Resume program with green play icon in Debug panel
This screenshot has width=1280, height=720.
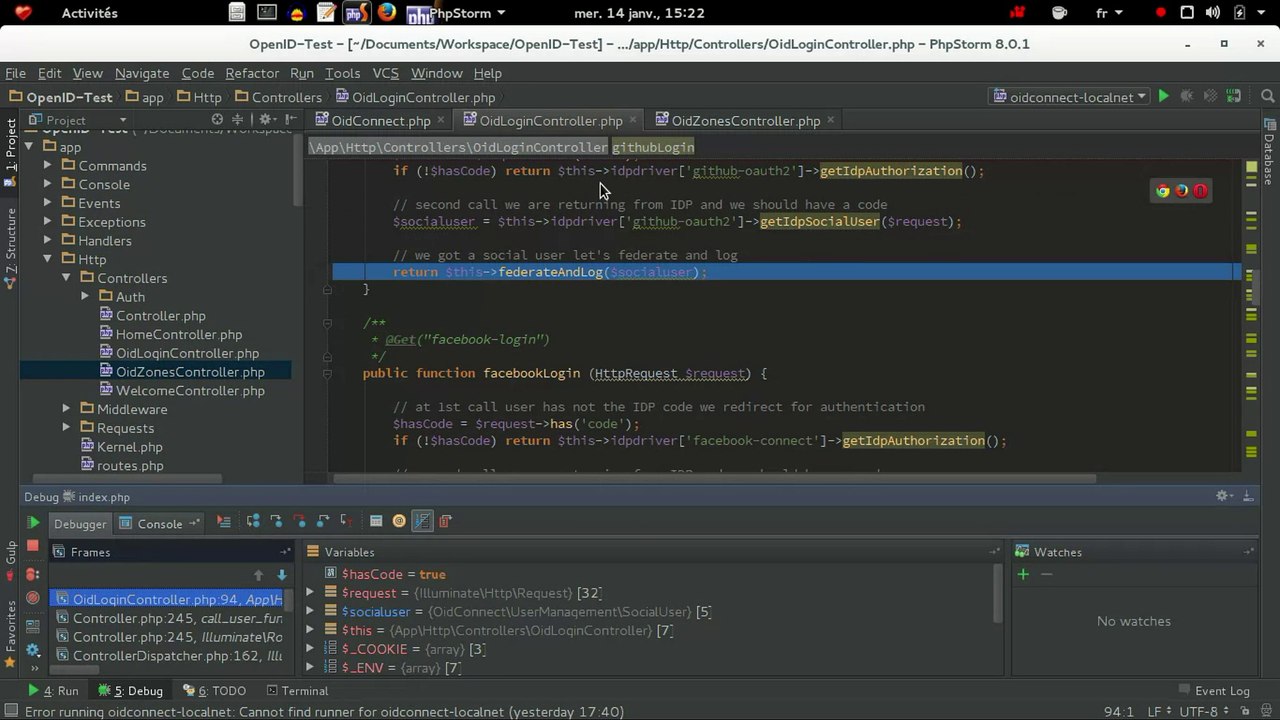[x=33, y=522]
